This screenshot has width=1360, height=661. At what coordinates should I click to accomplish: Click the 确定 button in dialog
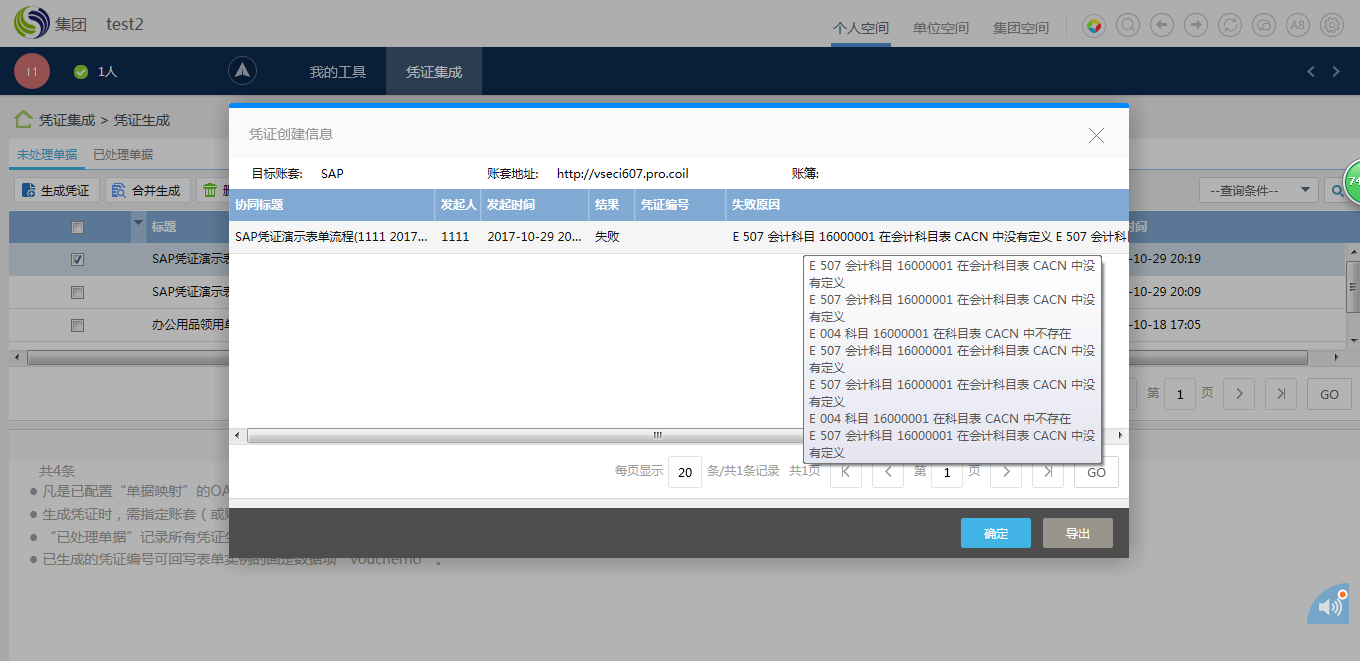996,533
